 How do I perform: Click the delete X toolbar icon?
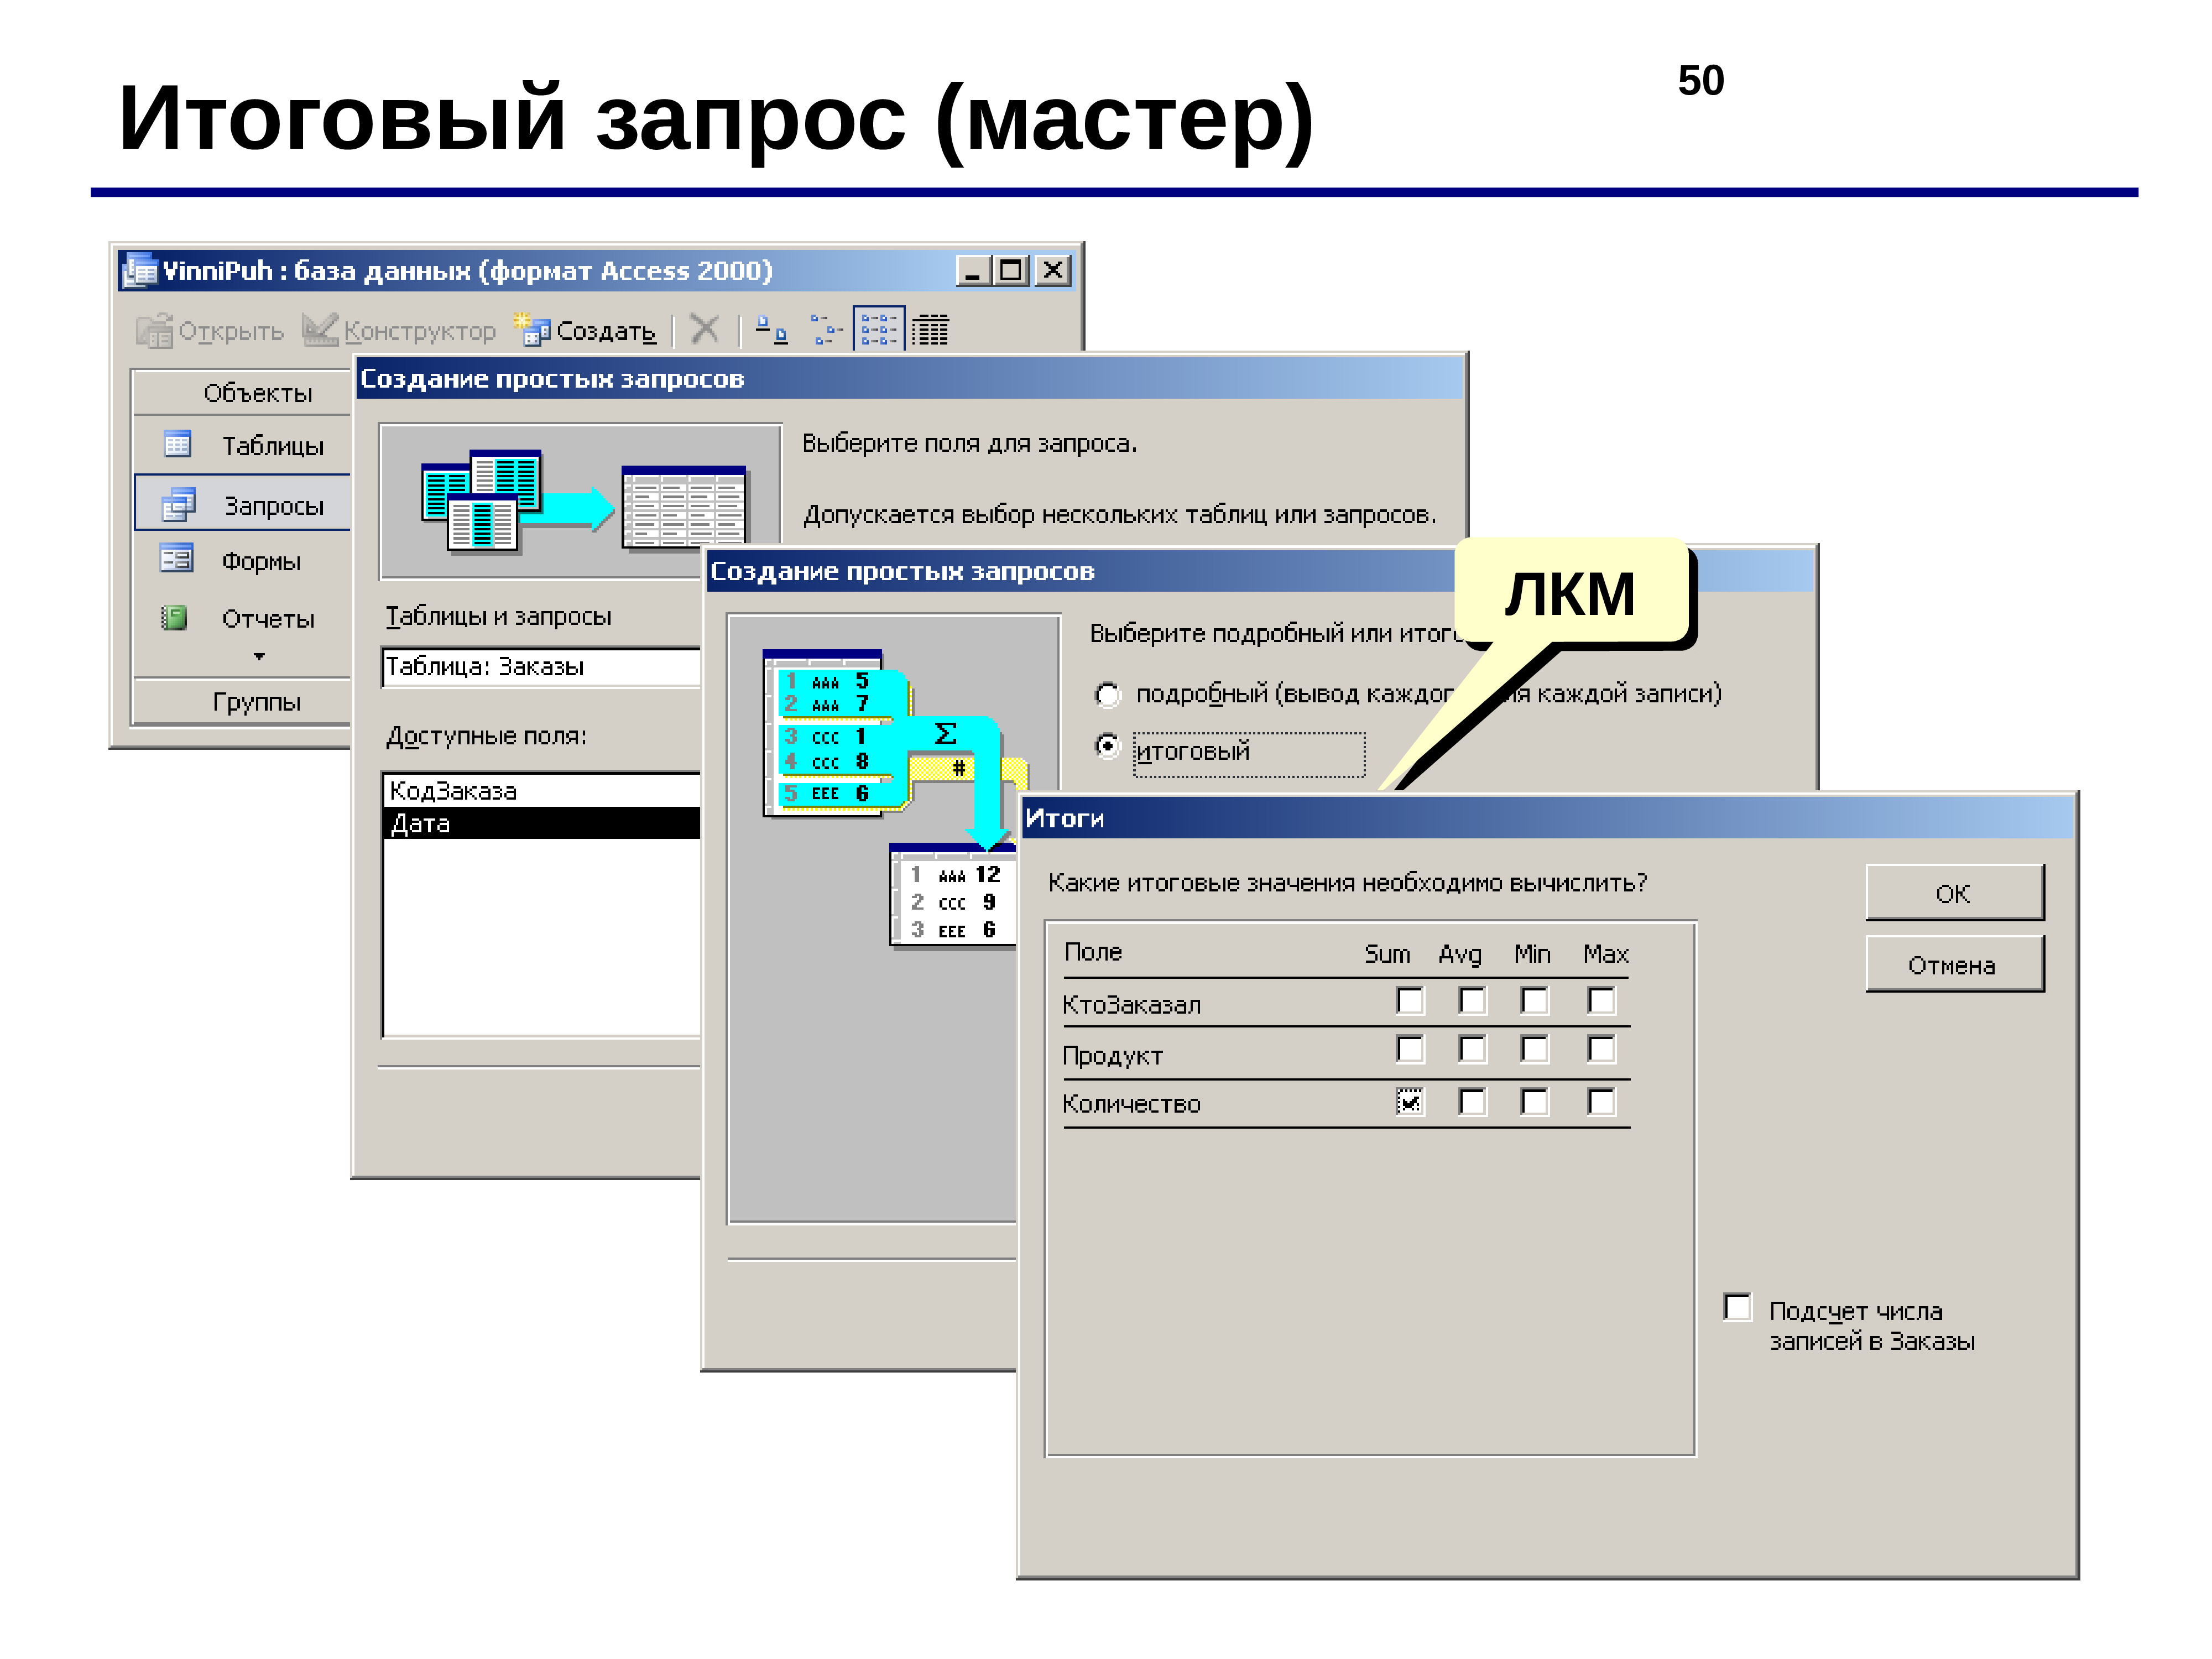pos(705,329)
